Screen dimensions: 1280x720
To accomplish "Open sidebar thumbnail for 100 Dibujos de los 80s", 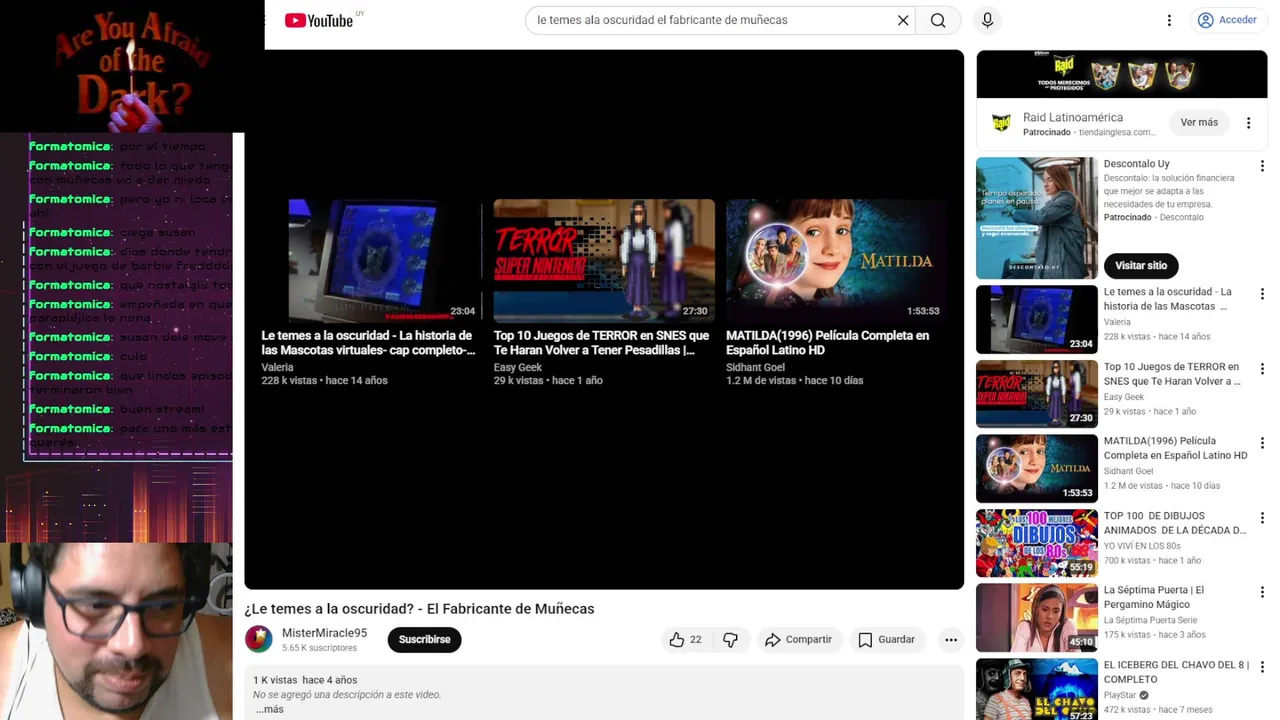I will (x=1036, y=543).
